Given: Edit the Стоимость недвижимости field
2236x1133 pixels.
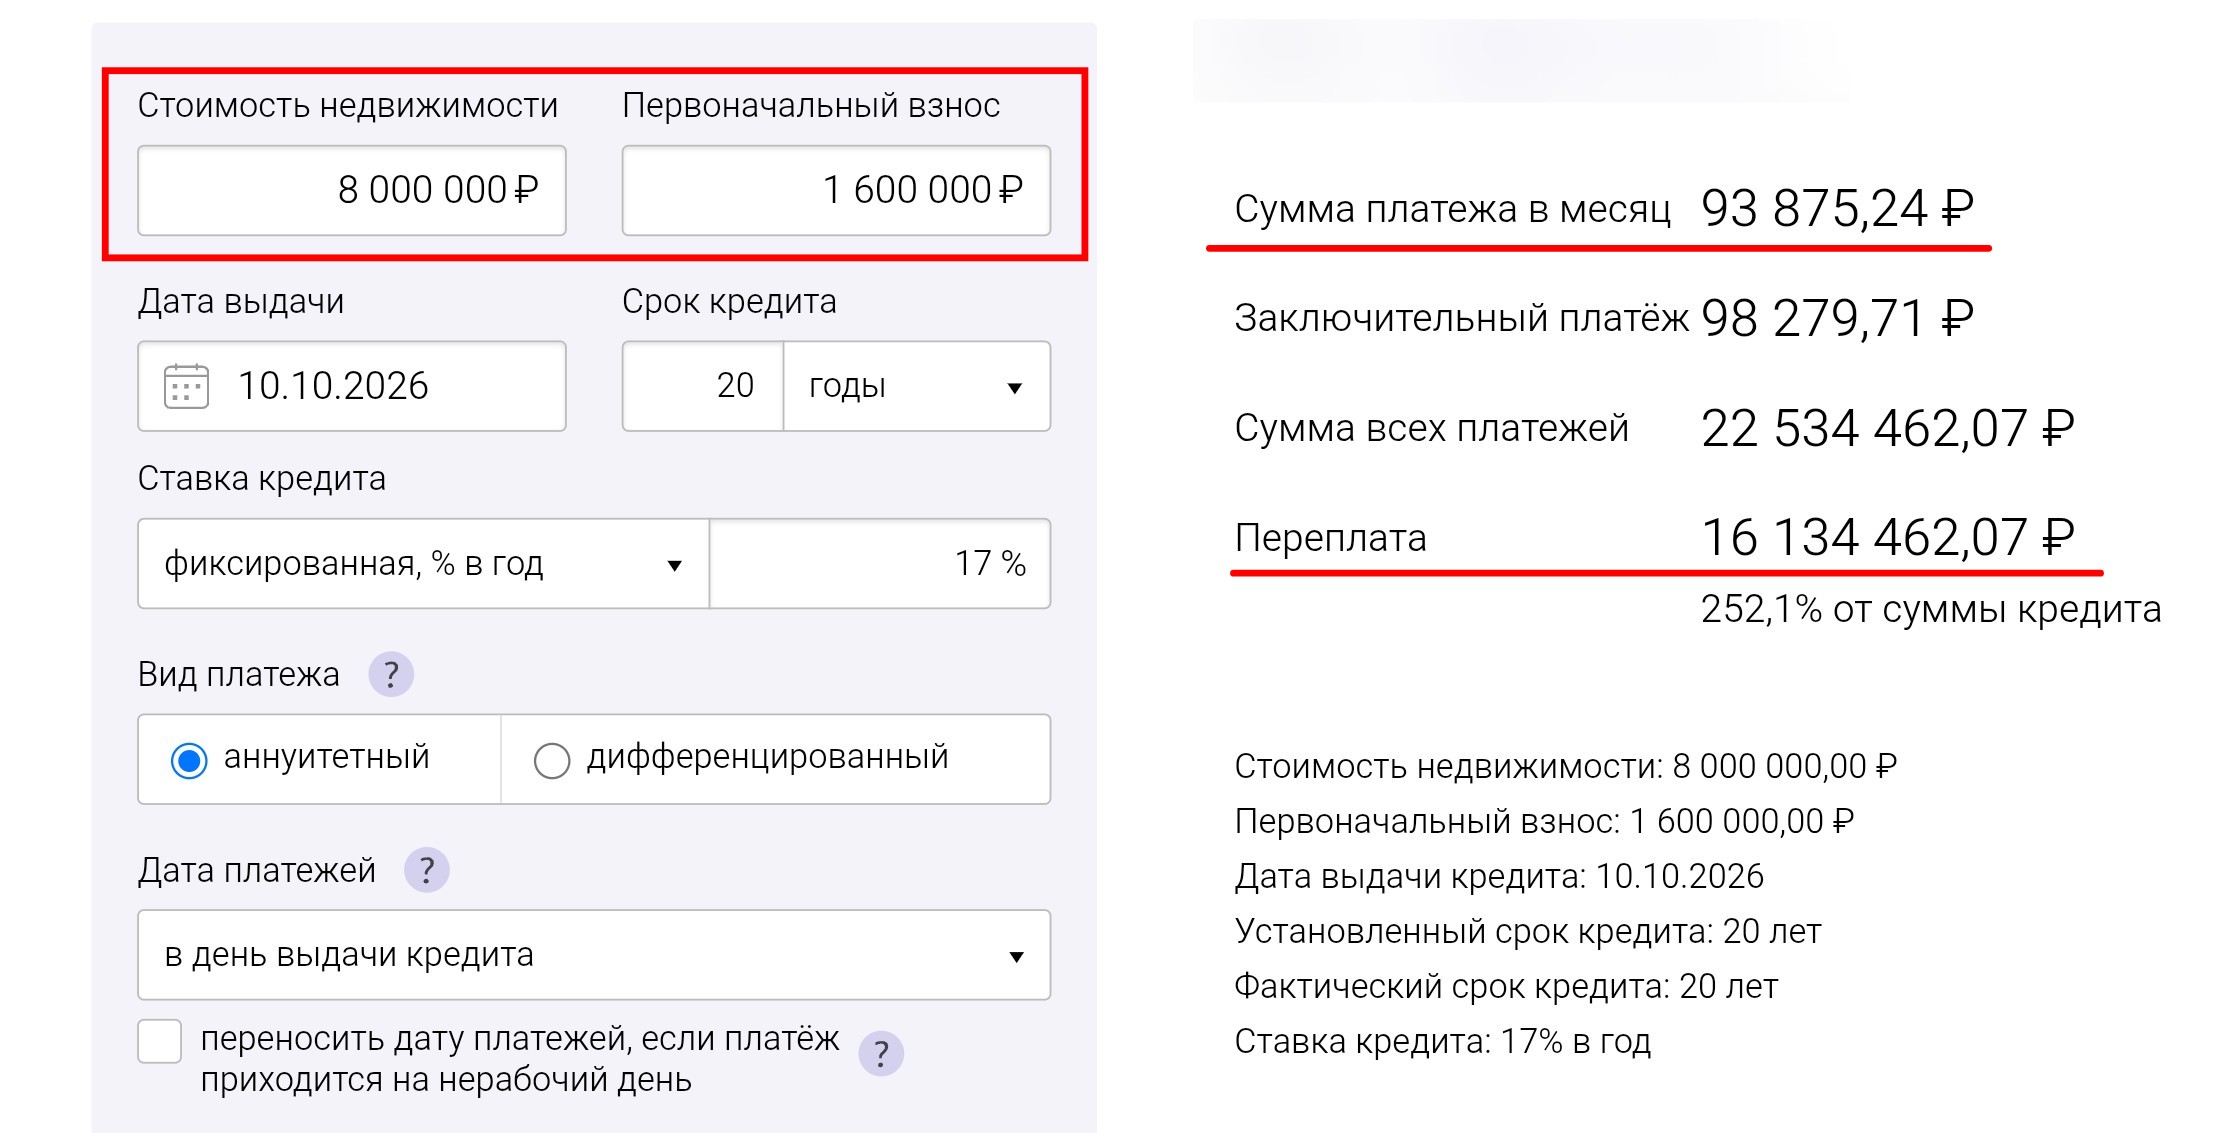Looking at the screenshot, I should coord(352,190).
